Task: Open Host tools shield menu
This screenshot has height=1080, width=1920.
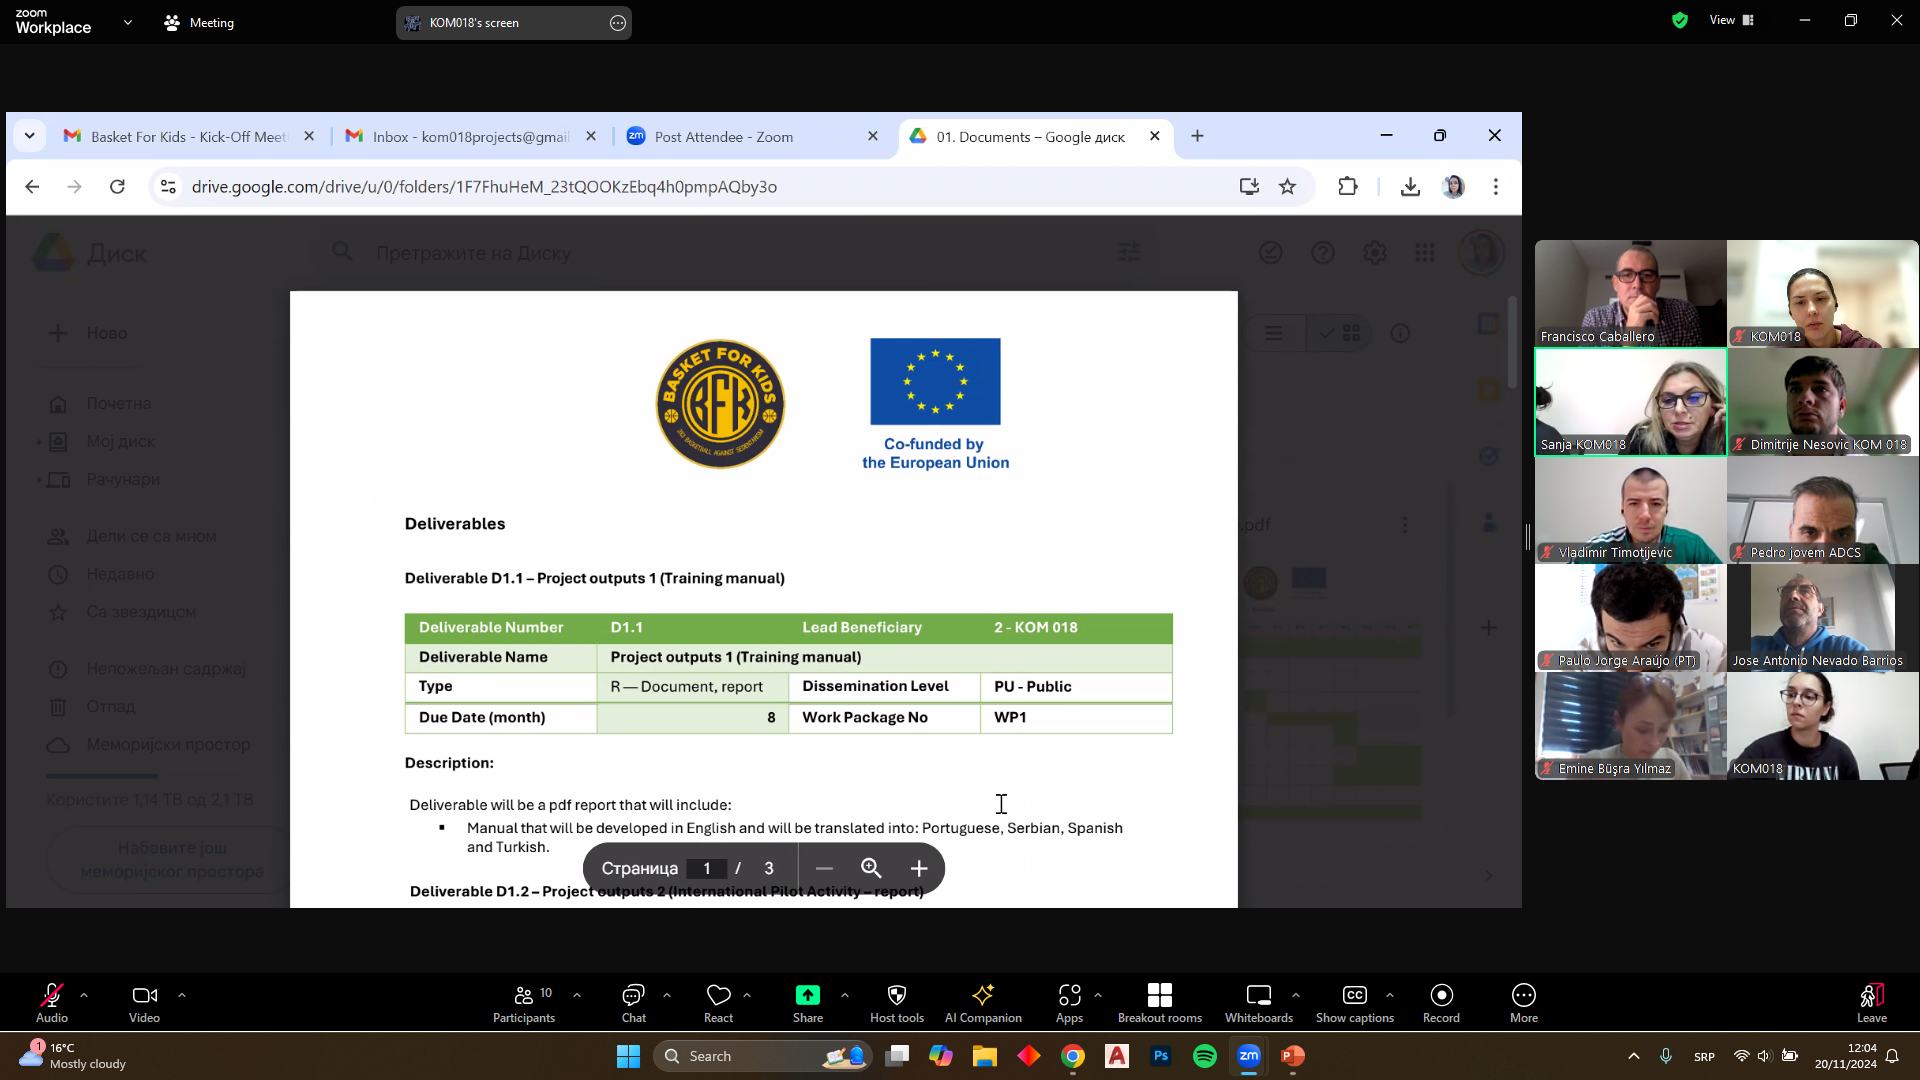Action: pyautogui.click(x=897, y=1003)
